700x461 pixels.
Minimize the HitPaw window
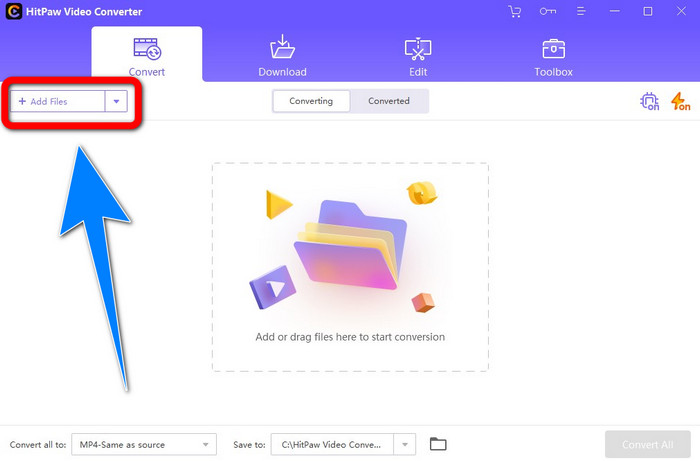615,11
